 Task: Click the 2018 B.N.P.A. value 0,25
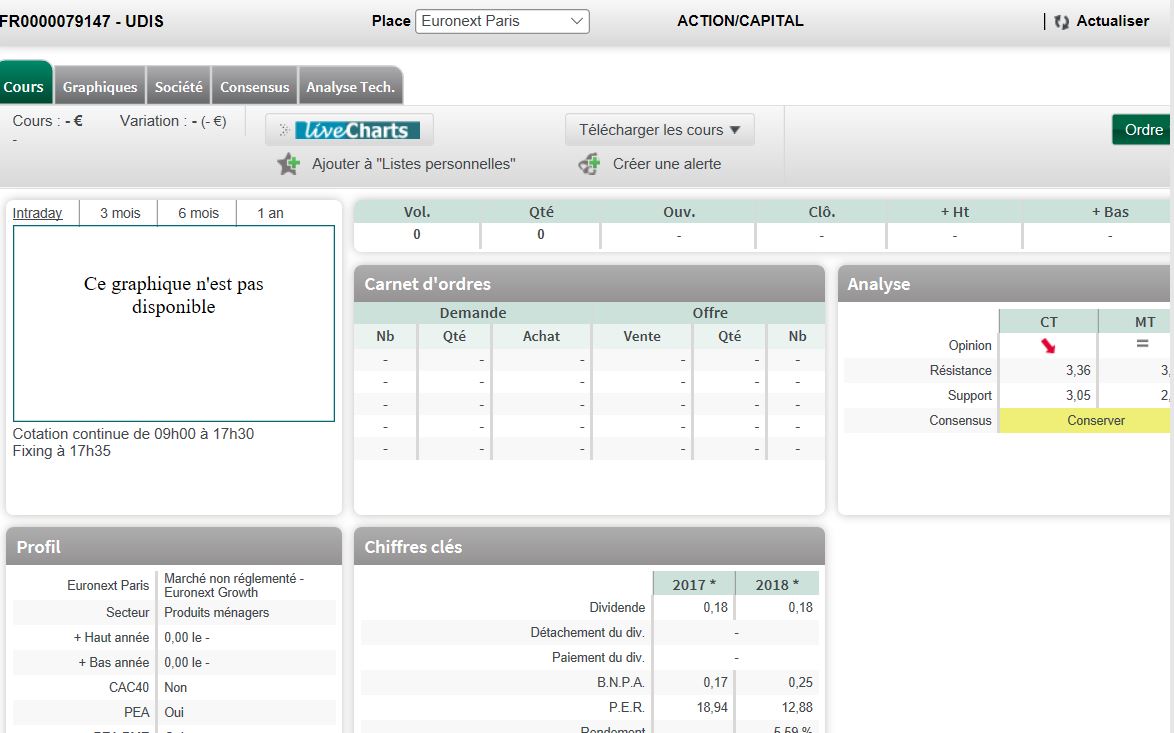[x=800, y=682]
